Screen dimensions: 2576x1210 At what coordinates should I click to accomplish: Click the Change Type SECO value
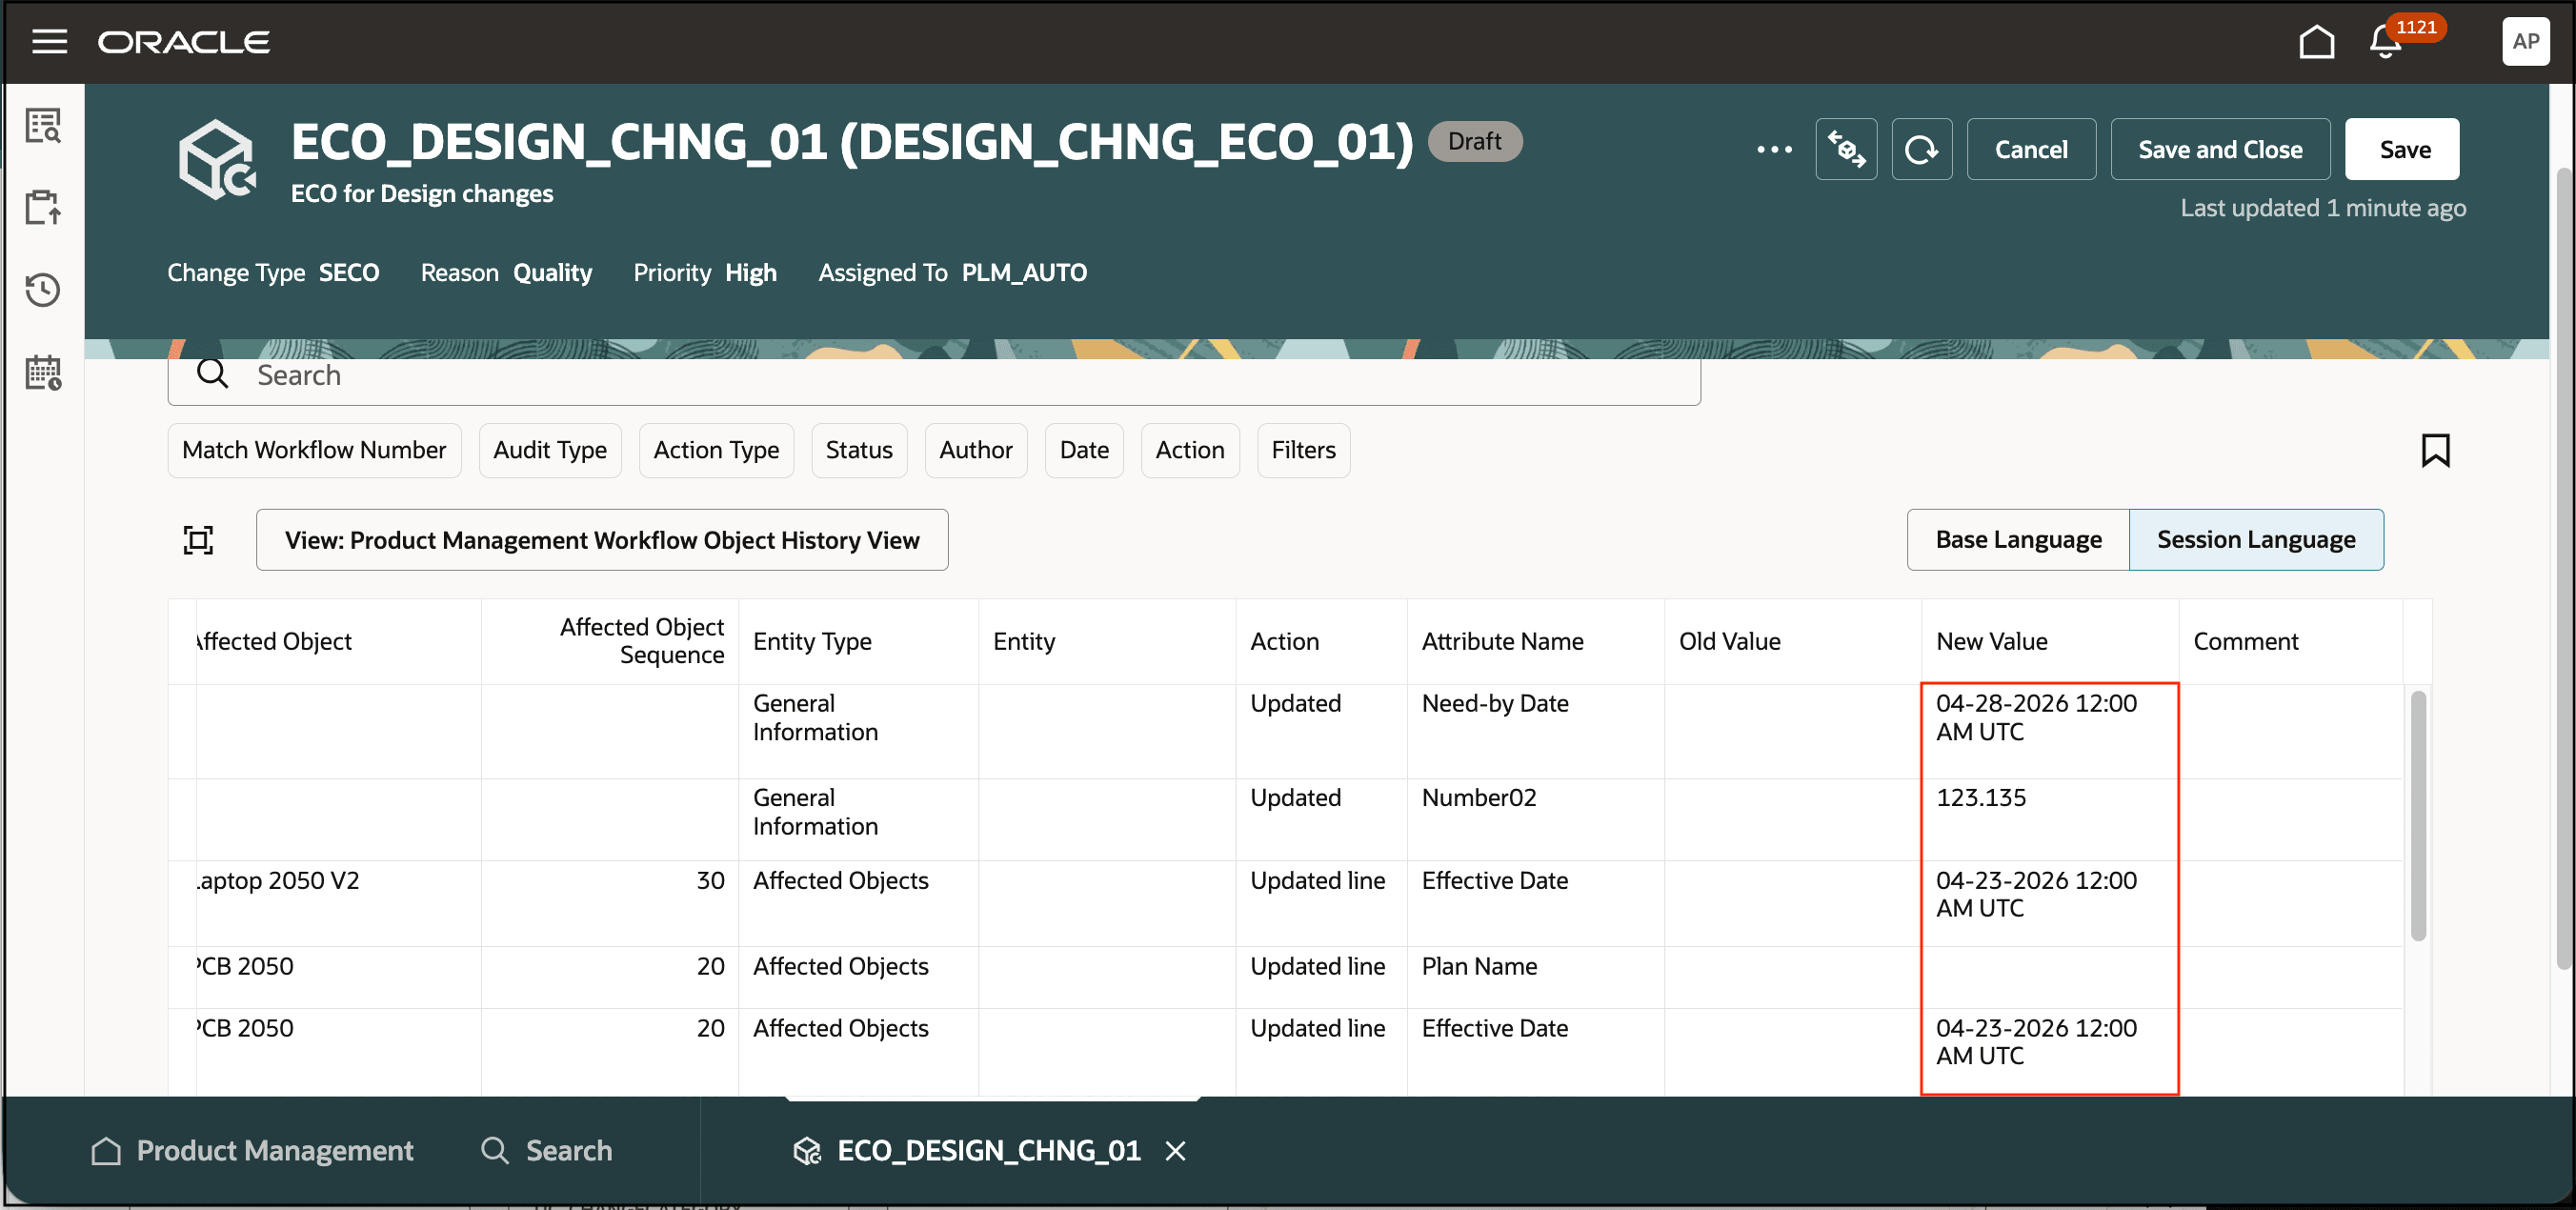(x=349, y=272)
